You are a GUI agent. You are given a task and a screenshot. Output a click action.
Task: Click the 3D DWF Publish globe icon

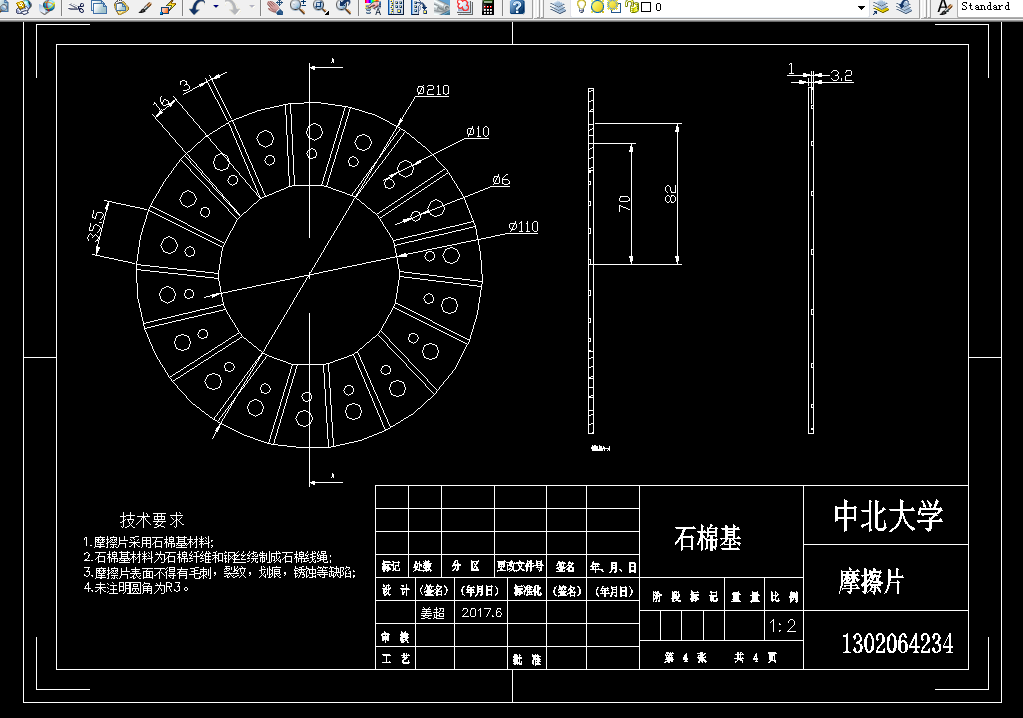point(47,7)
